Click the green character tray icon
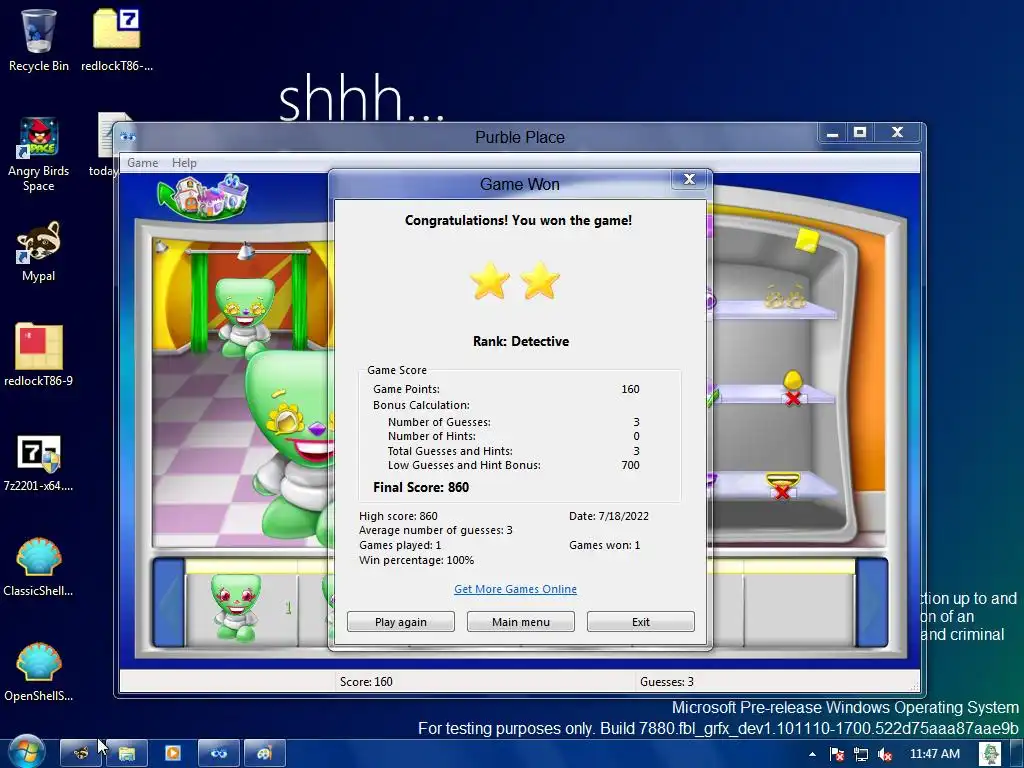The image size is (1024, 768). tap(990, 754)
